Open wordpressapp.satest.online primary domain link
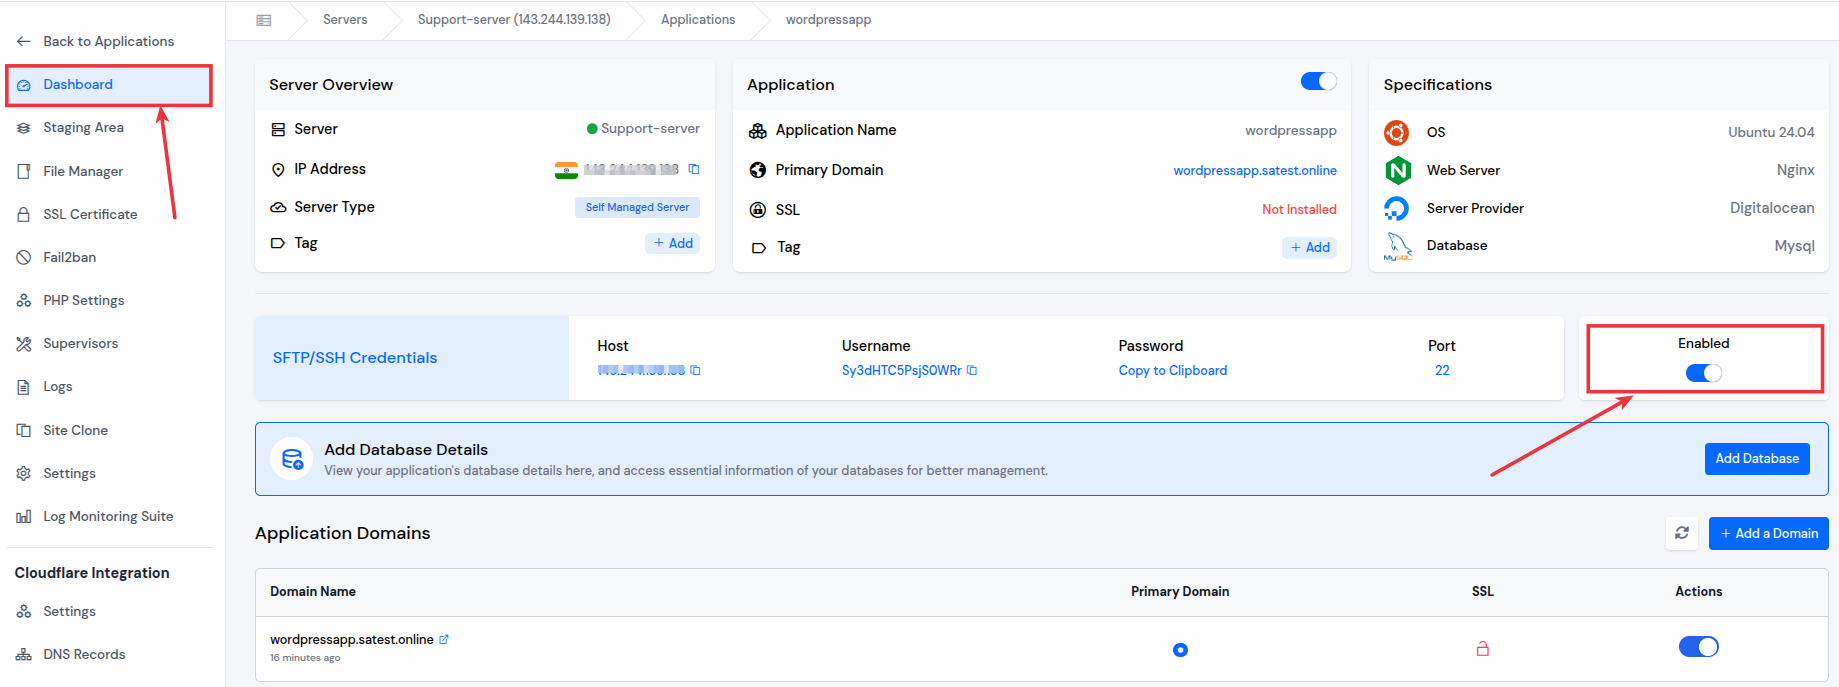Screen dimensions: 1839x687 (x=1255, y=170)
